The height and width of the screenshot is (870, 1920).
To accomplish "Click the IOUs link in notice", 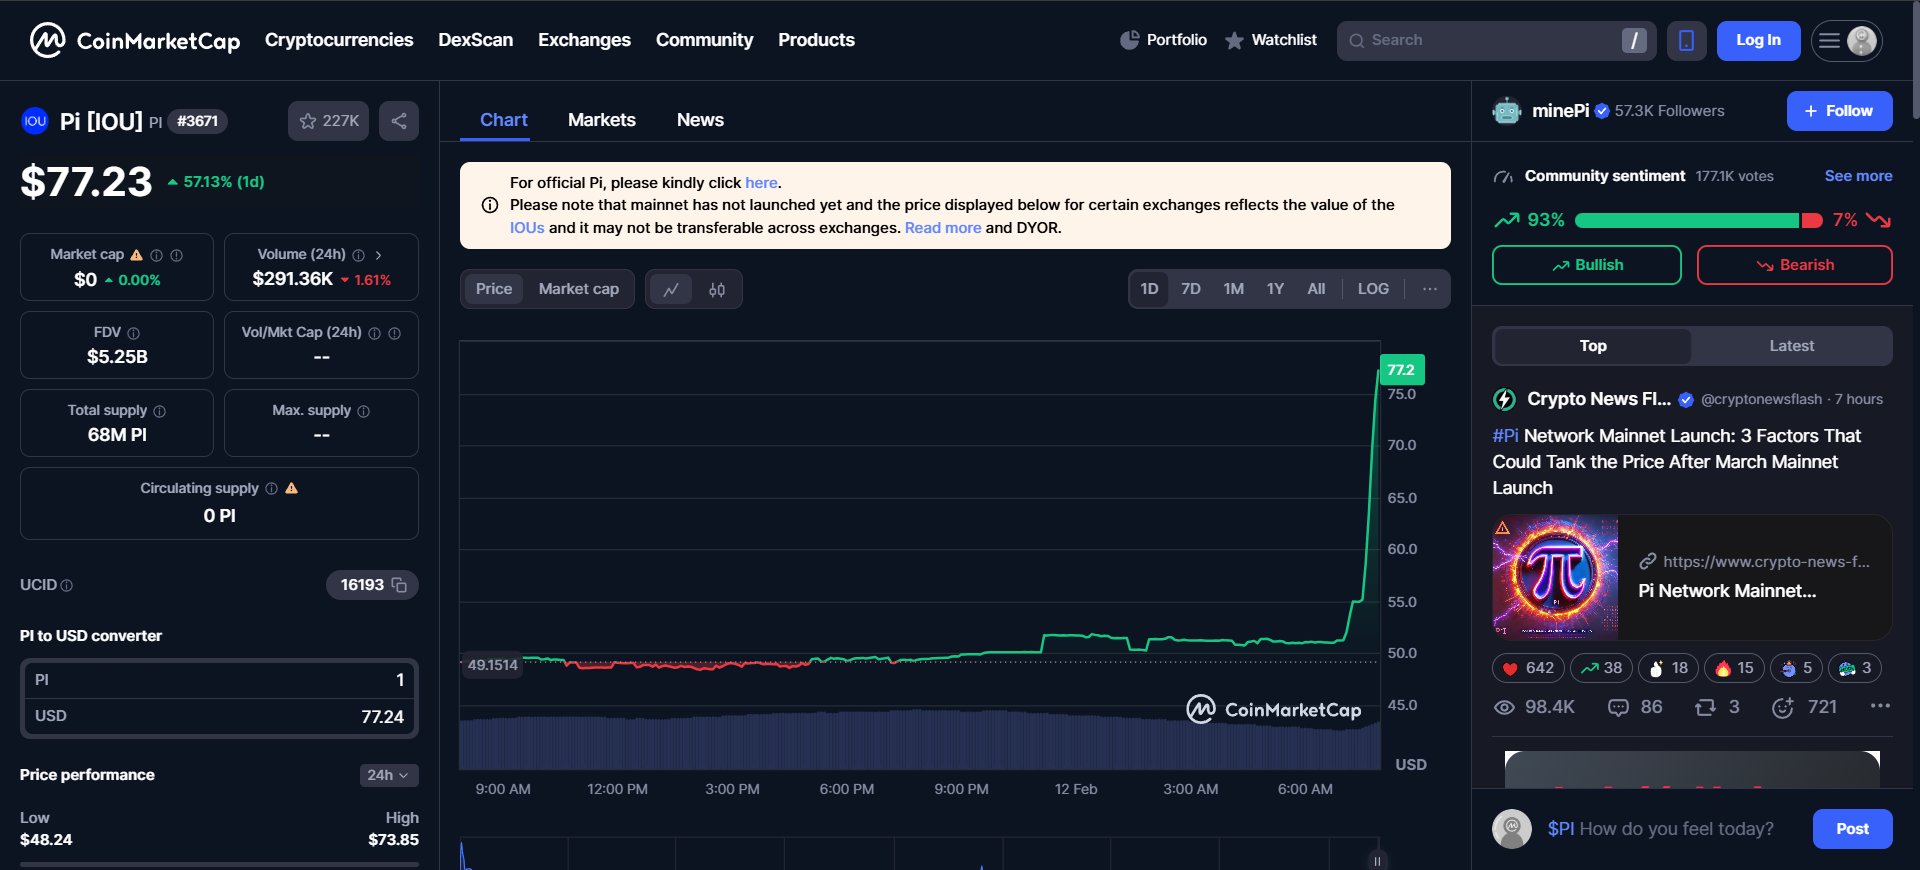I will coord(527,228).
